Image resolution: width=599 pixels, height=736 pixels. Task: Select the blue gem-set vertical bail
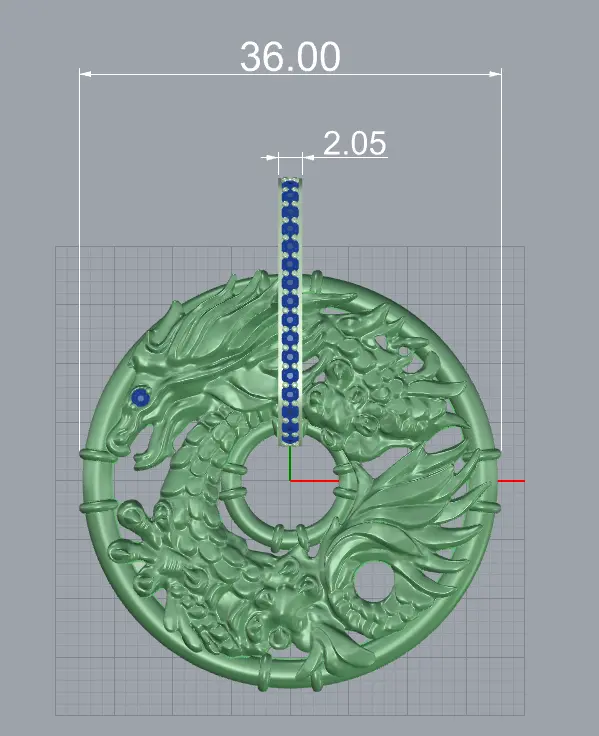tap(290, 312)
